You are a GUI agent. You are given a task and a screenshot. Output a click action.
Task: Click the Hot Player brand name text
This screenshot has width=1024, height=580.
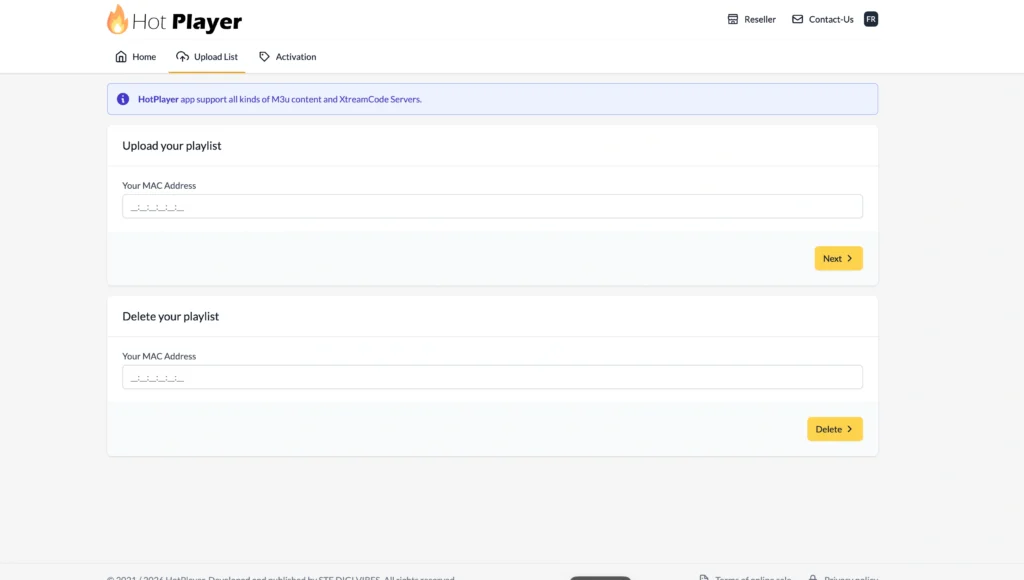click(x=187, y=22)
